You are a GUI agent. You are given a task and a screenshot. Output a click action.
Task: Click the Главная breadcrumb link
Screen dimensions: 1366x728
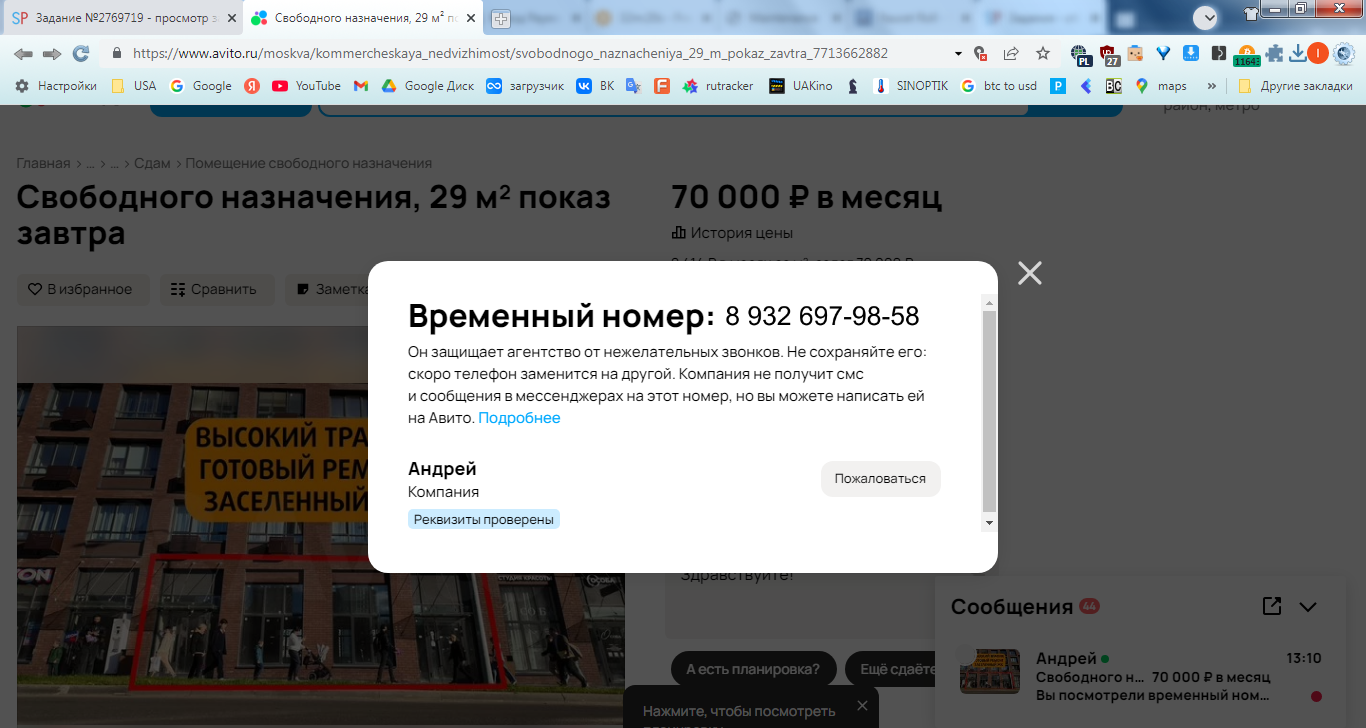43,163
